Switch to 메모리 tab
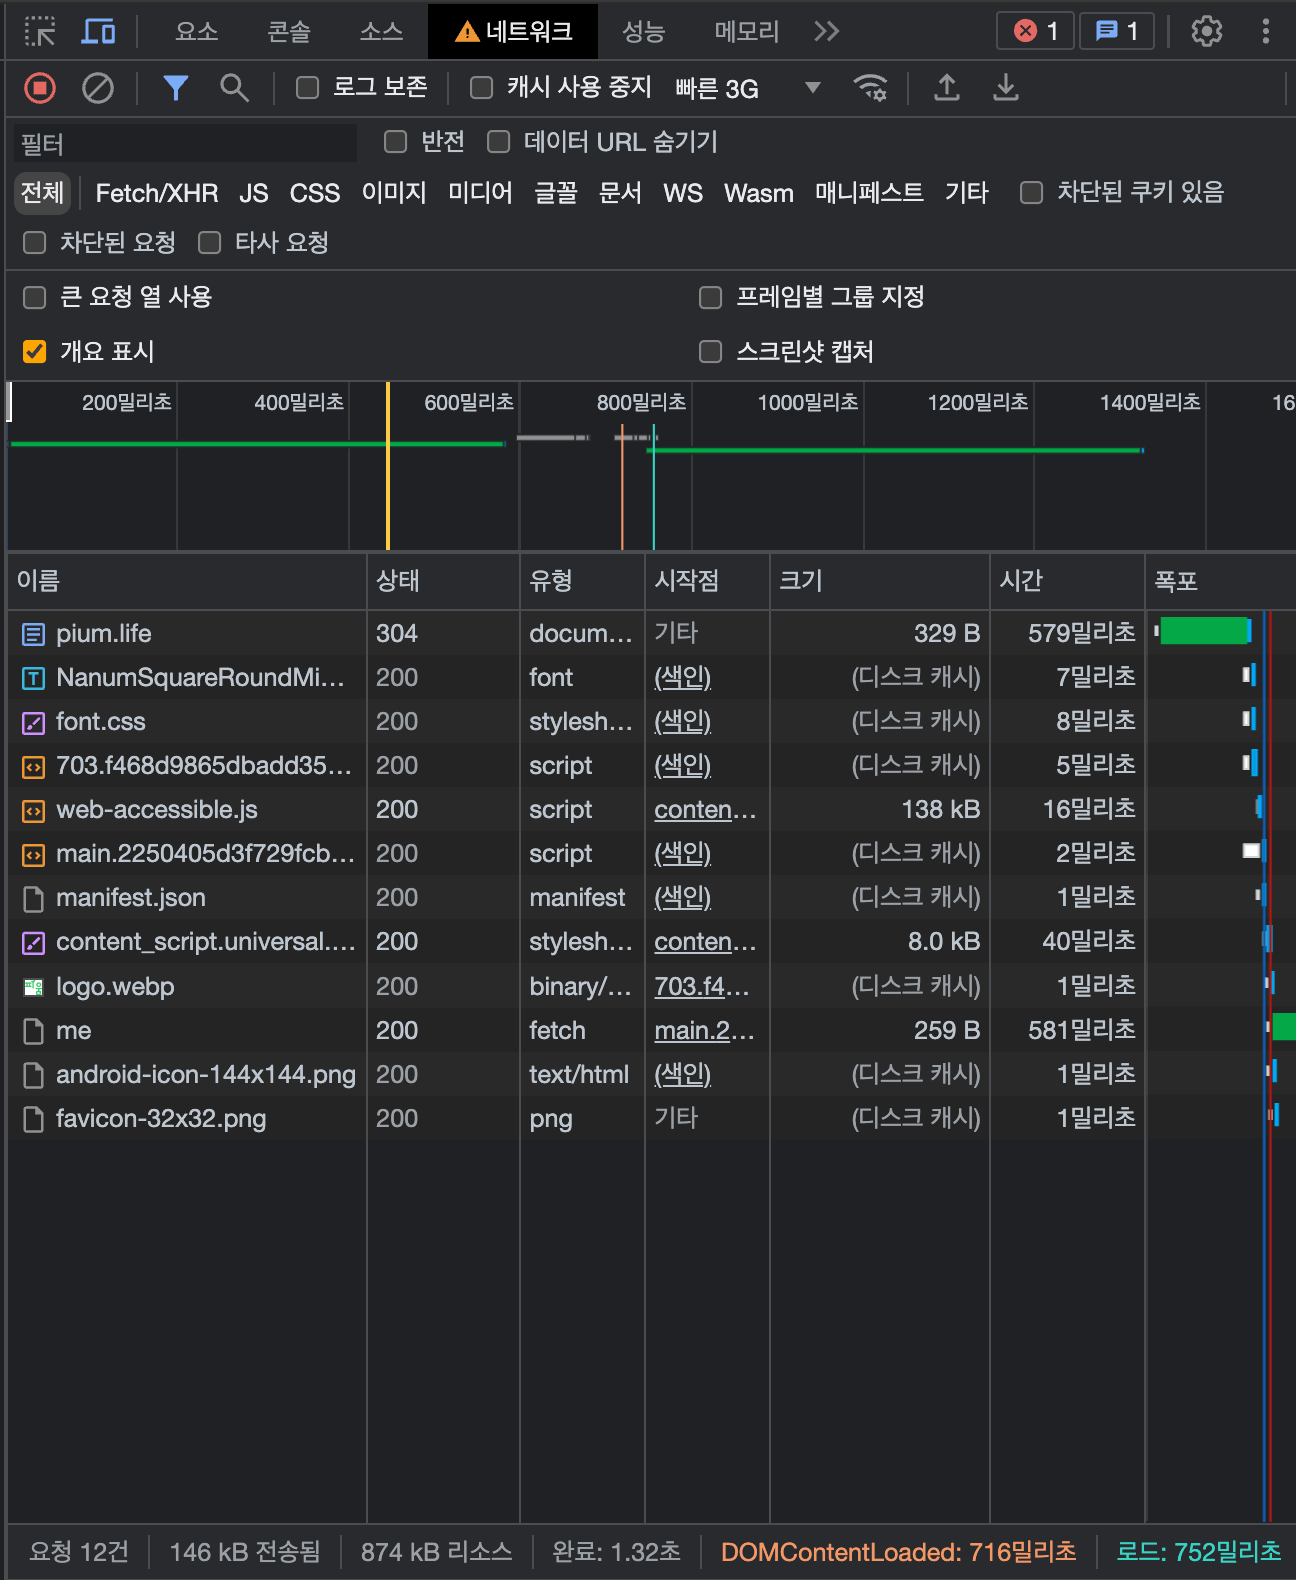The image size is (1296, 1580). click(747, 32)
